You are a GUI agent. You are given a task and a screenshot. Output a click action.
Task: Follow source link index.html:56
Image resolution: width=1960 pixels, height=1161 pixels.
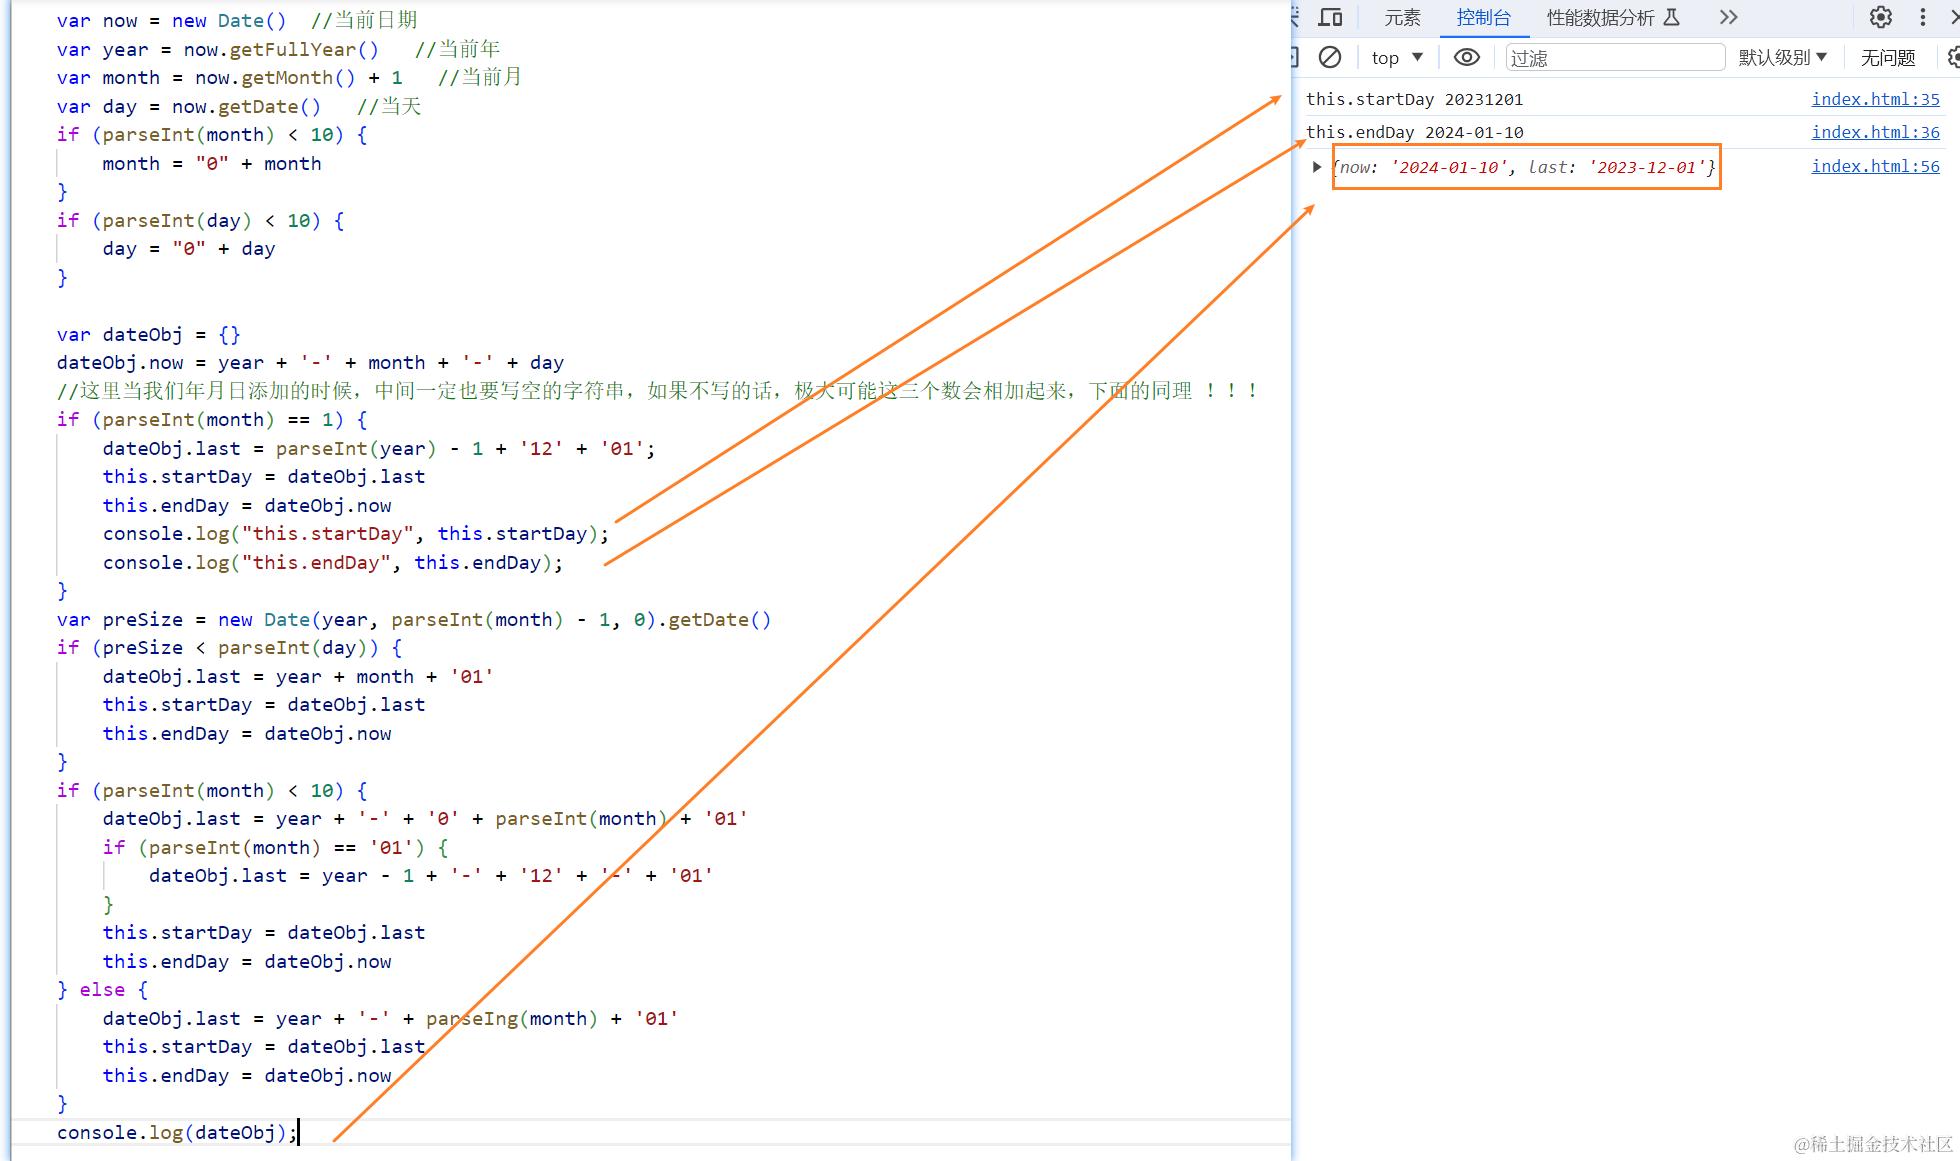pyautogui.click(x=1875, y=166)
